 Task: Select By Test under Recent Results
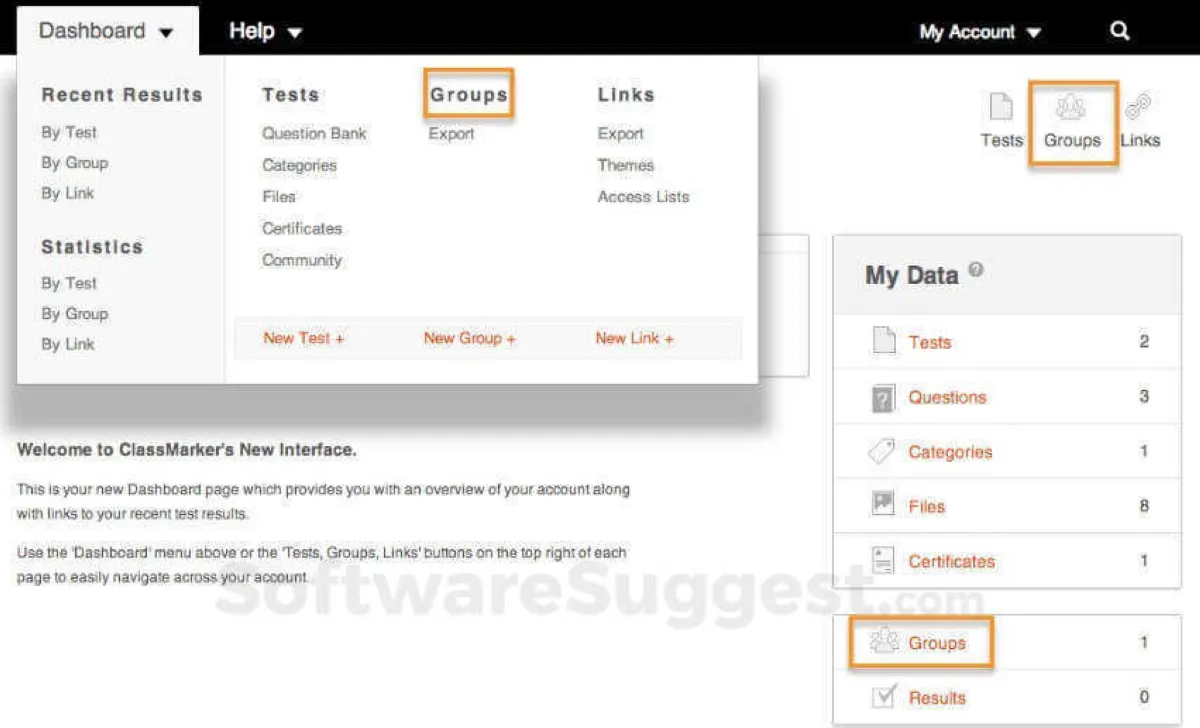pos(69,132)
